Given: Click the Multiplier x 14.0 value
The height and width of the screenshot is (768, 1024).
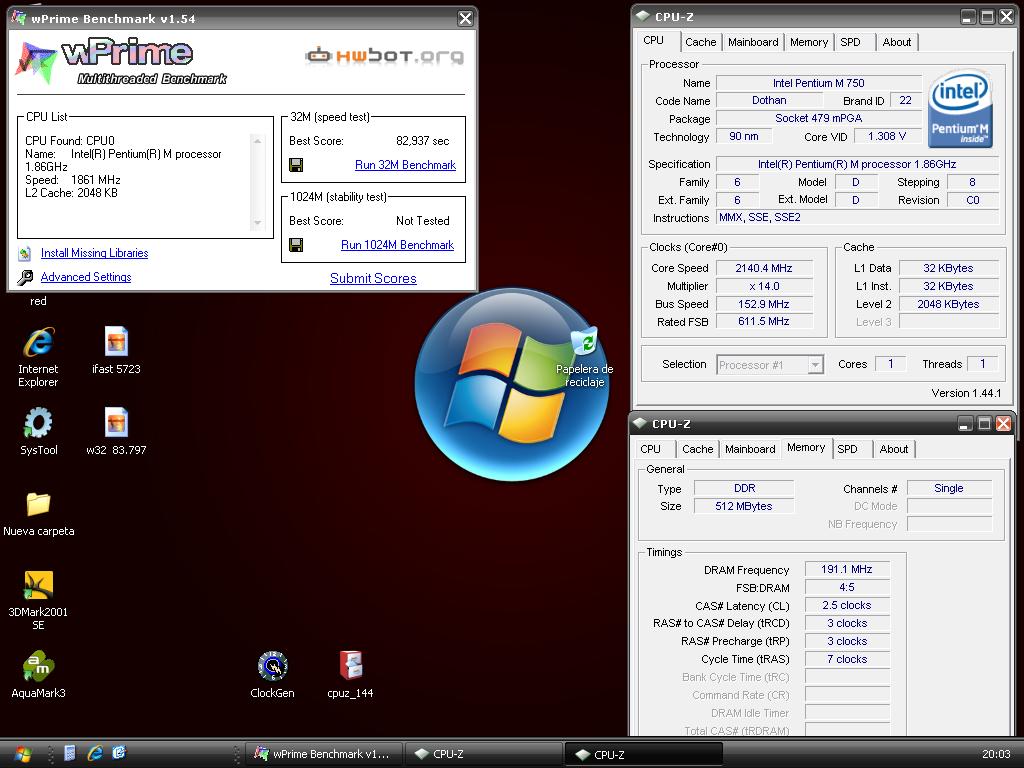Looking at the screenshot, I should [x=764, y=286].
